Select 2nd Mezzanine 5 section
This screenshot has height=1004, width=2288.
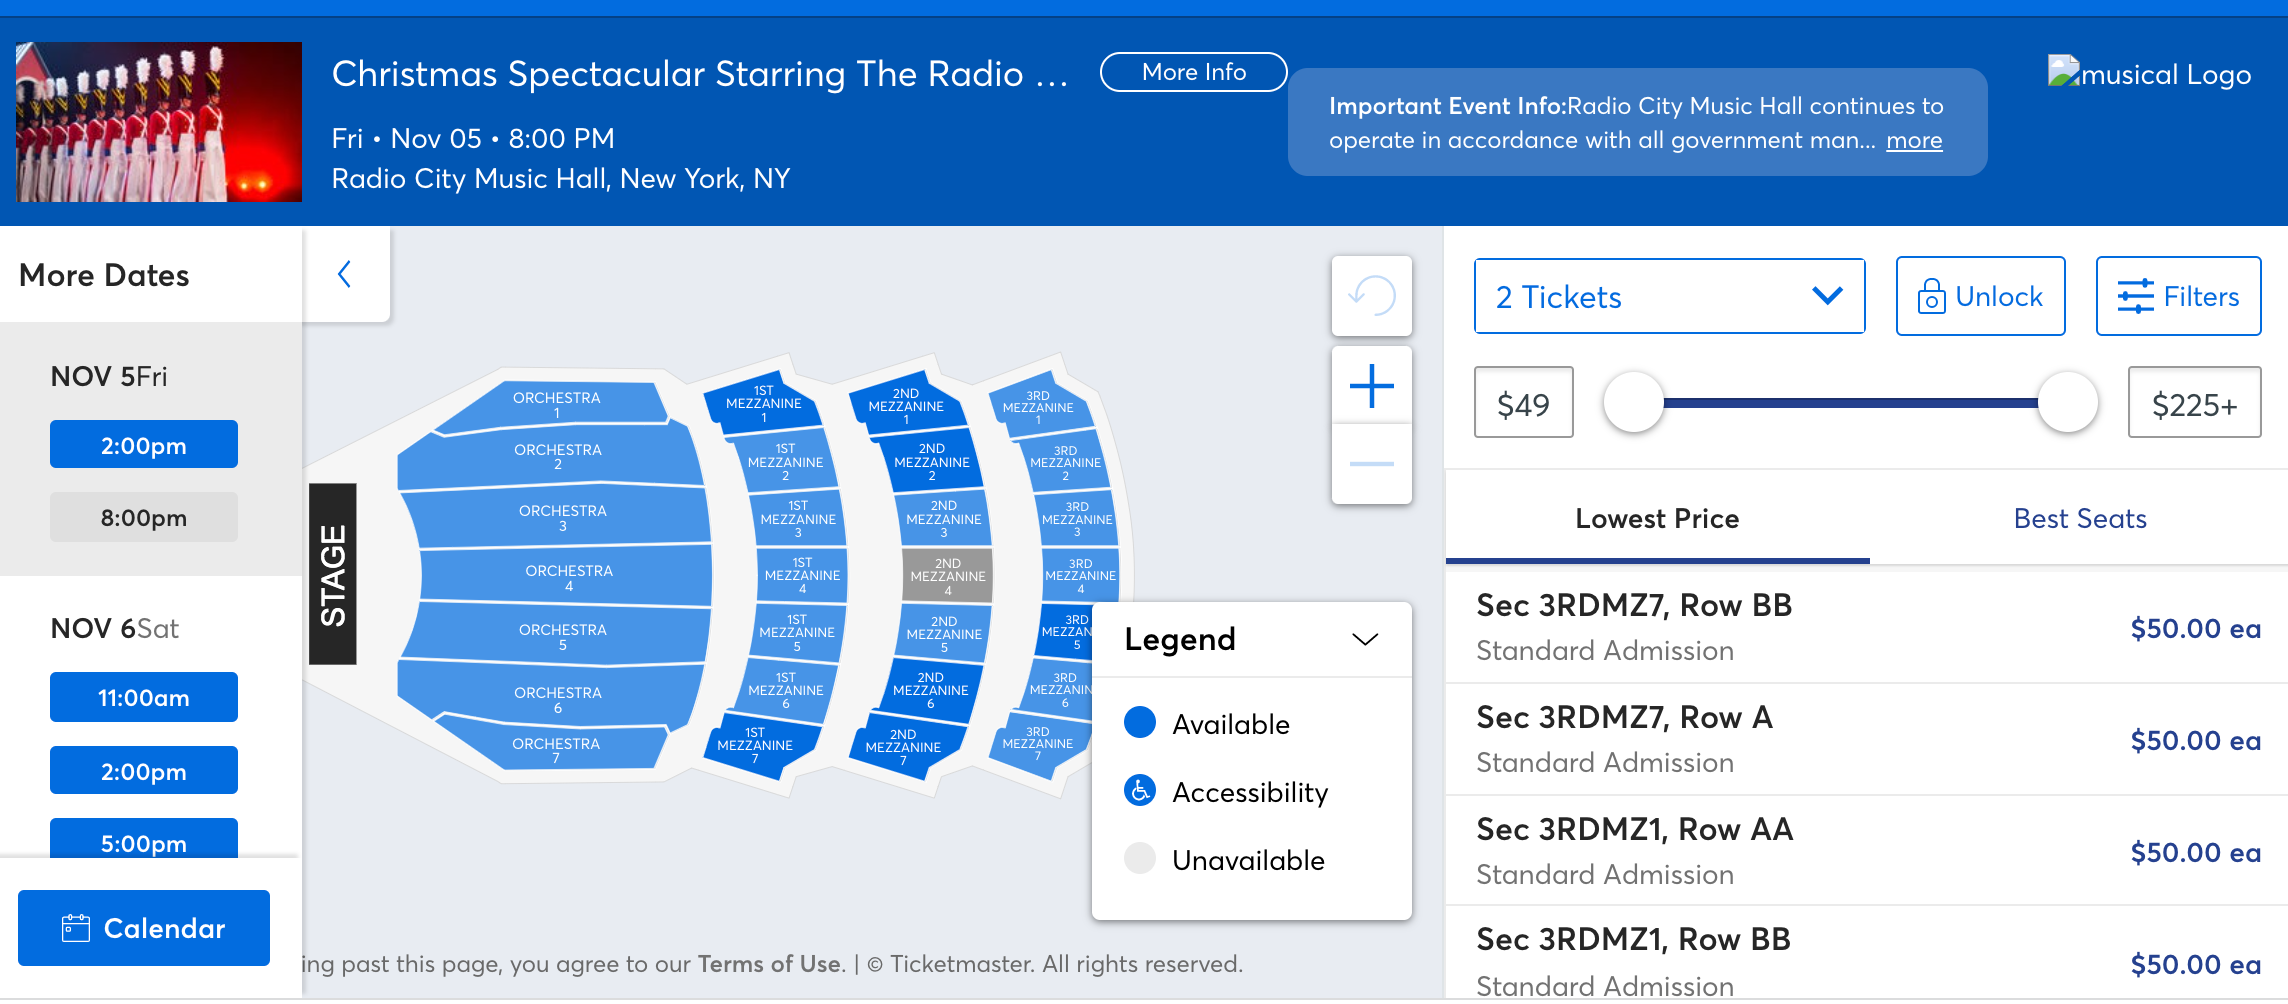click(943, 634)
